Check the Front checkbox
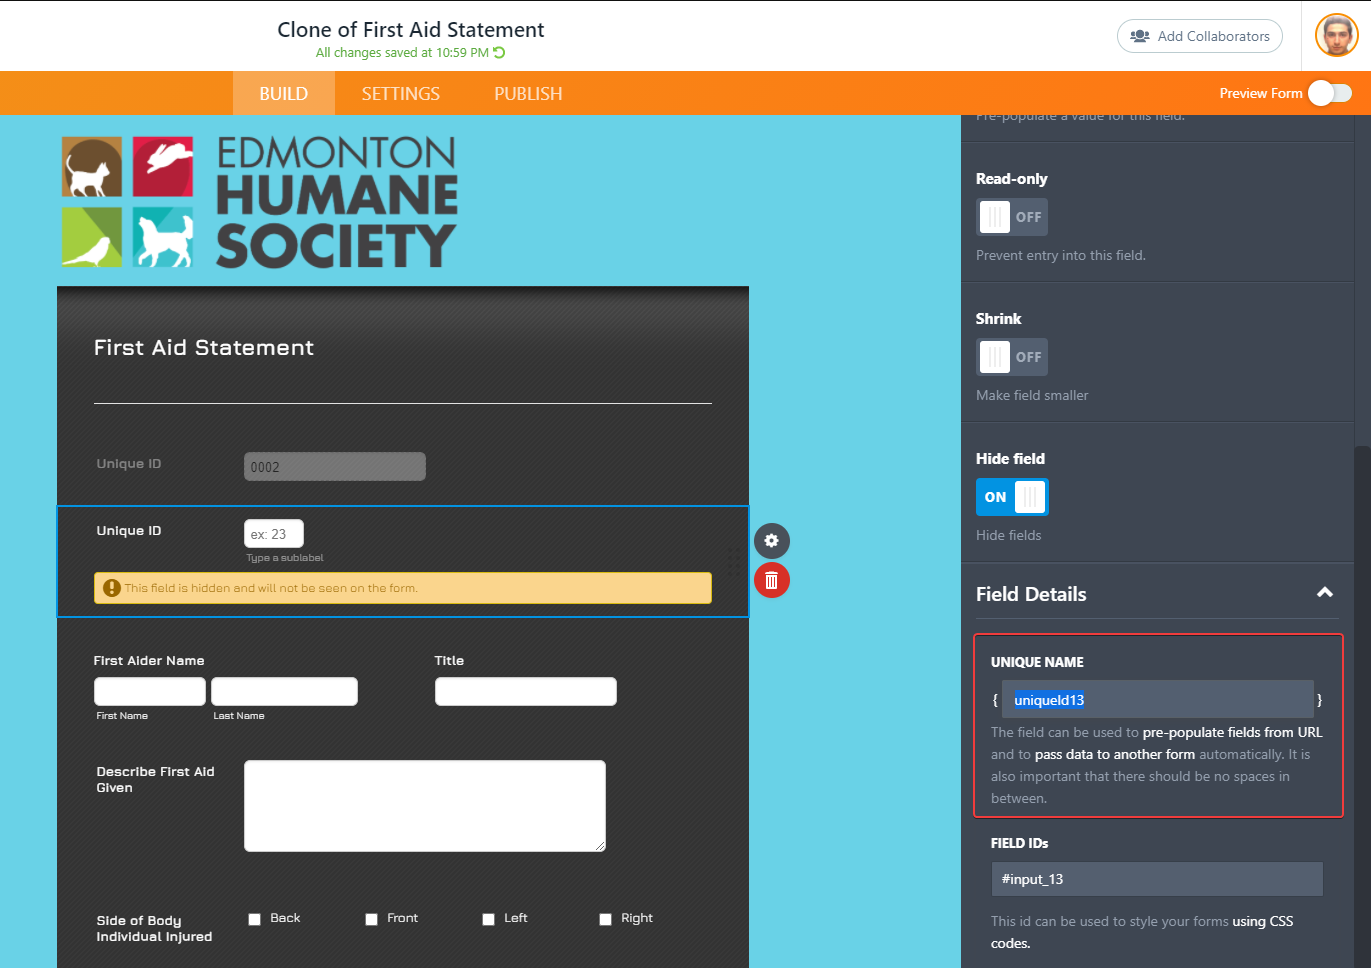1371x968 pixels. [x=371, y=919]
